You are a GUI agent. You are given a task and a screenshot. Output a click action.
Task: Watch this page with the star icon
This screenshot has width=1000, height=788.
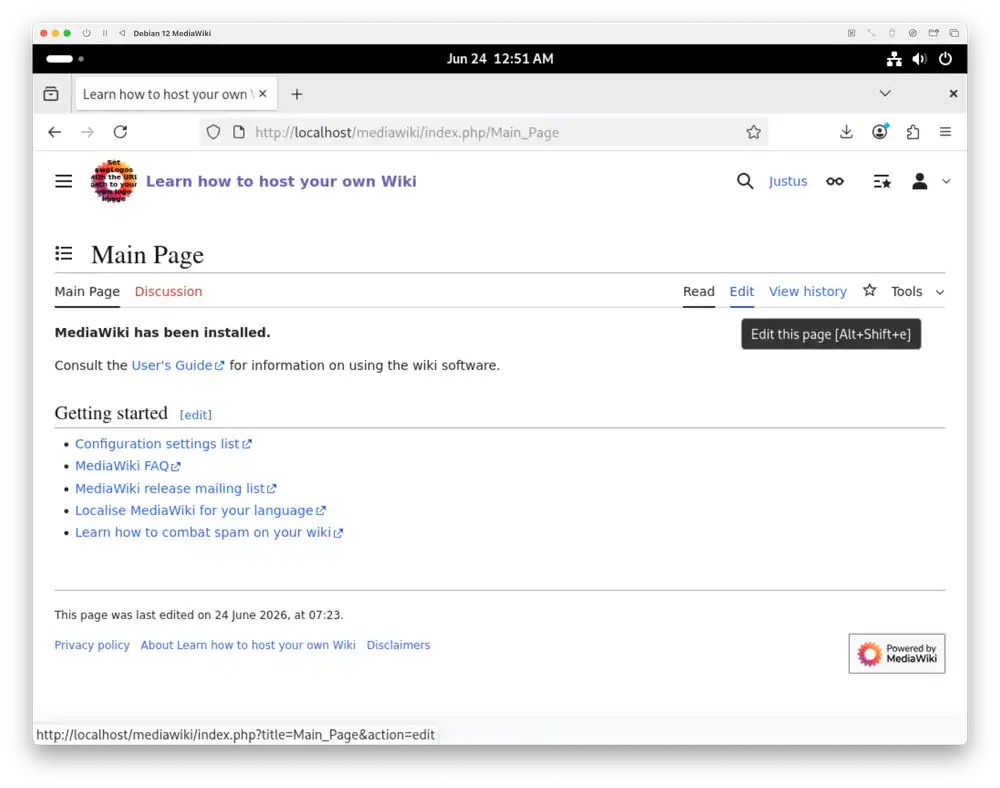pos(869,291)
